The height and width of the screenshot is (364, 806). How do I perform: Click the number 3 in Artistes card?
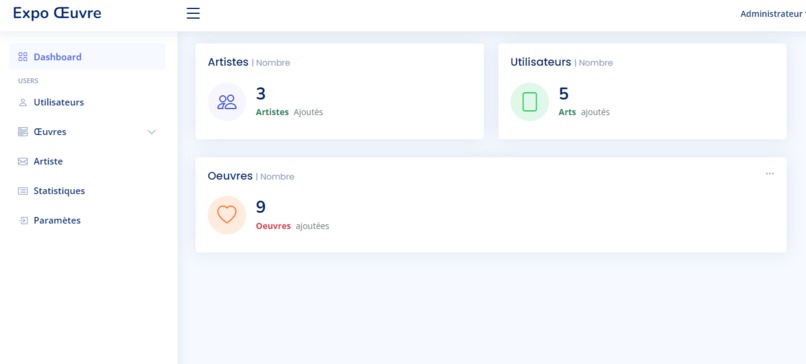coord(261,94)
